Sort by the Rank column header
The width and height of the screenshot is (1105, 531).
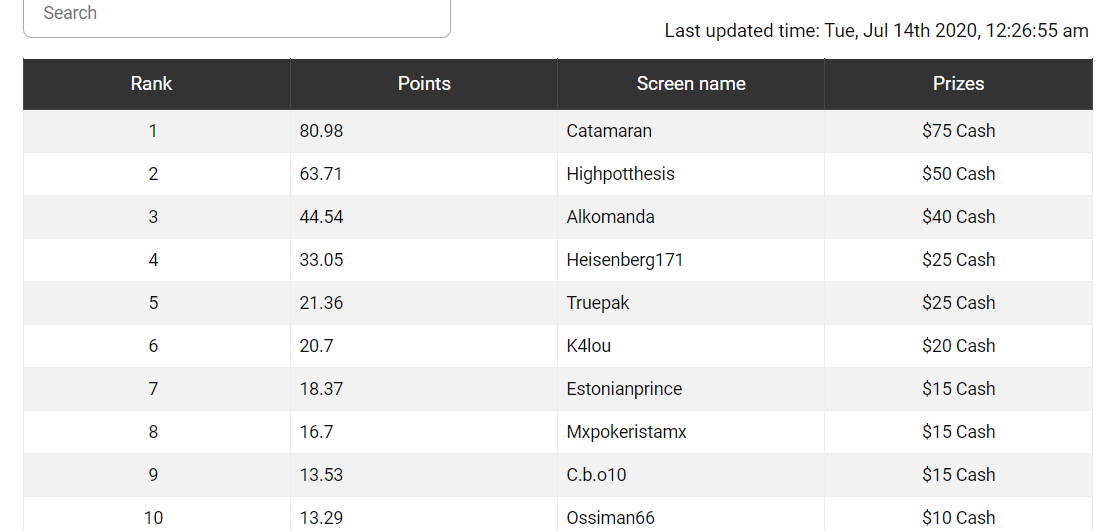[151, 84]
